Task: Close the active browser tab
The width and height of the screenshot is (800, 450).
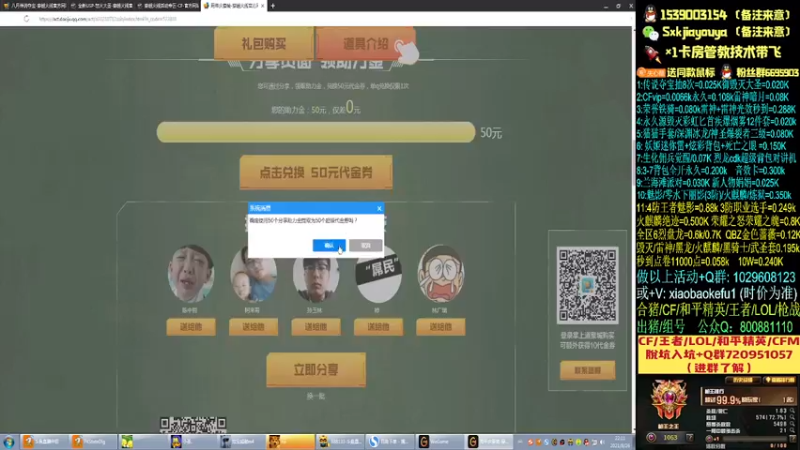Action: [x=263, y=6]
